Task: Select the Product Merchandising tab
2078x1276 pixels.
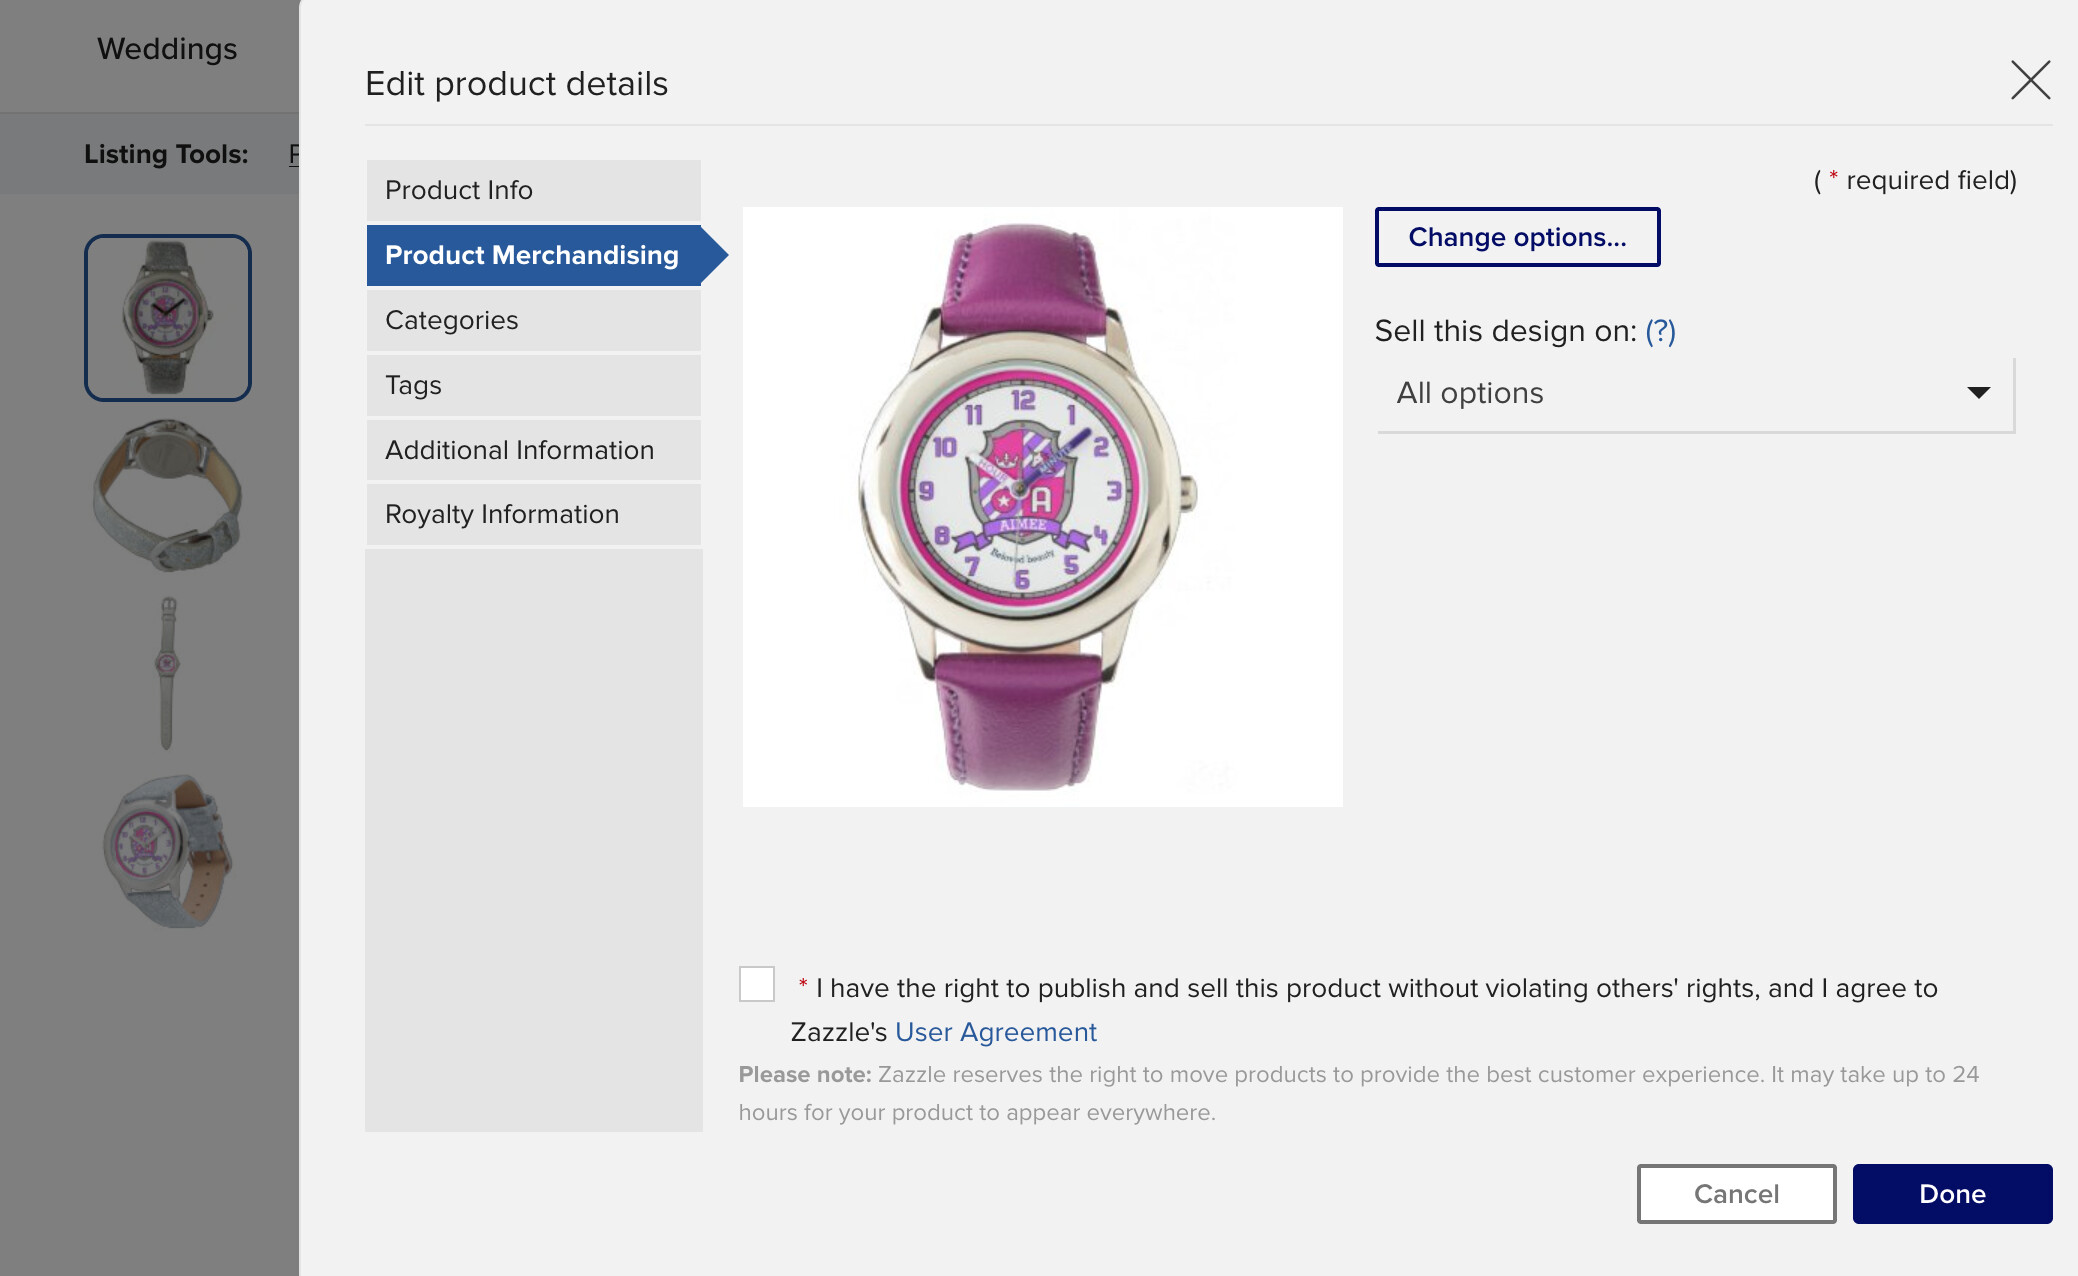Action: click(533, 255)
